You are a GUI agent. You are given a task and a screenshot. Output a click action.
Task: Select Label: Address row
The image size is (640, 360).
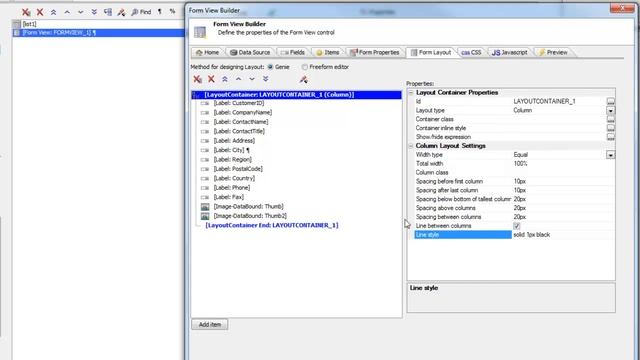234,141
